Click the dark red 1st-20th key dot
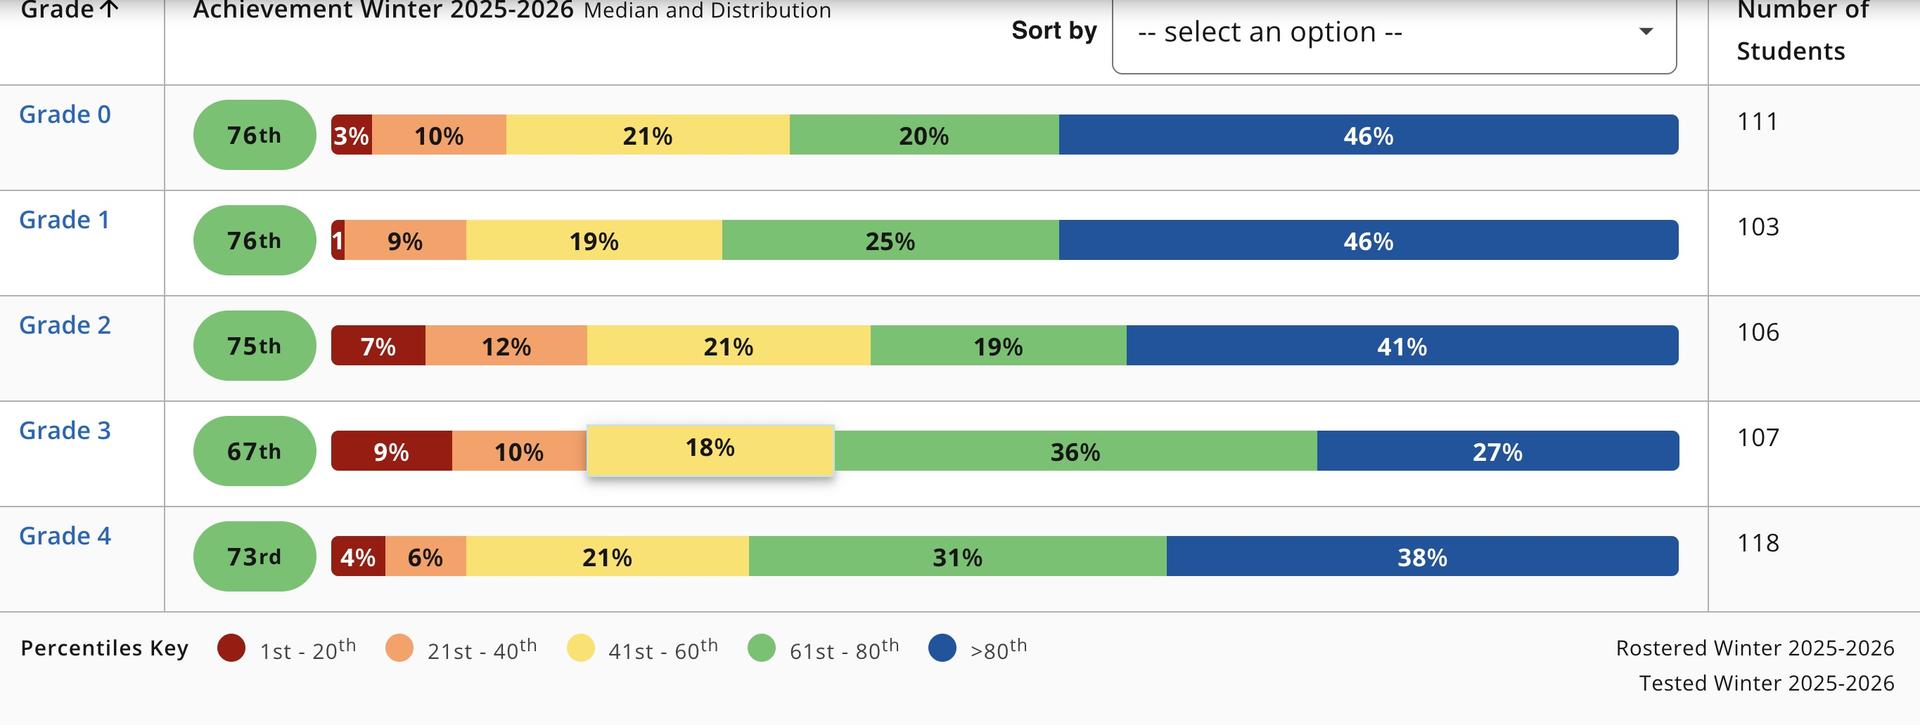The image size is (1920, 725). [231, 648]
